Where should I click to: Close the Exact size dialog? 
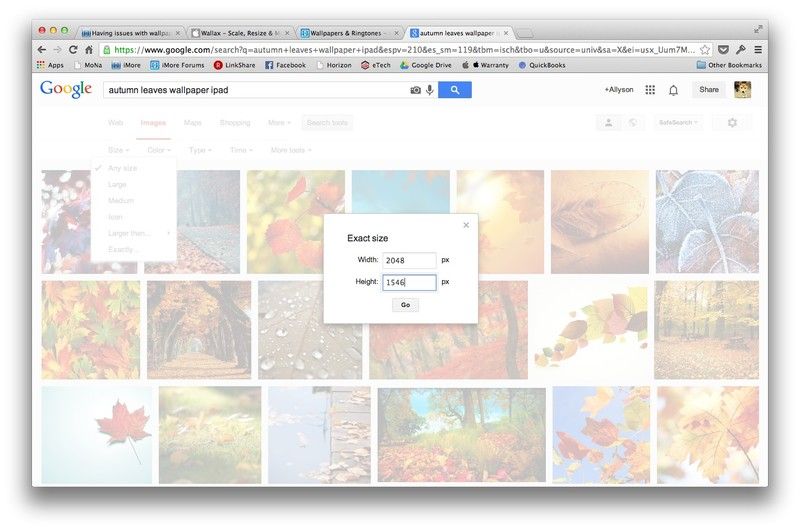pyautogui.click(x=466, y=225)
